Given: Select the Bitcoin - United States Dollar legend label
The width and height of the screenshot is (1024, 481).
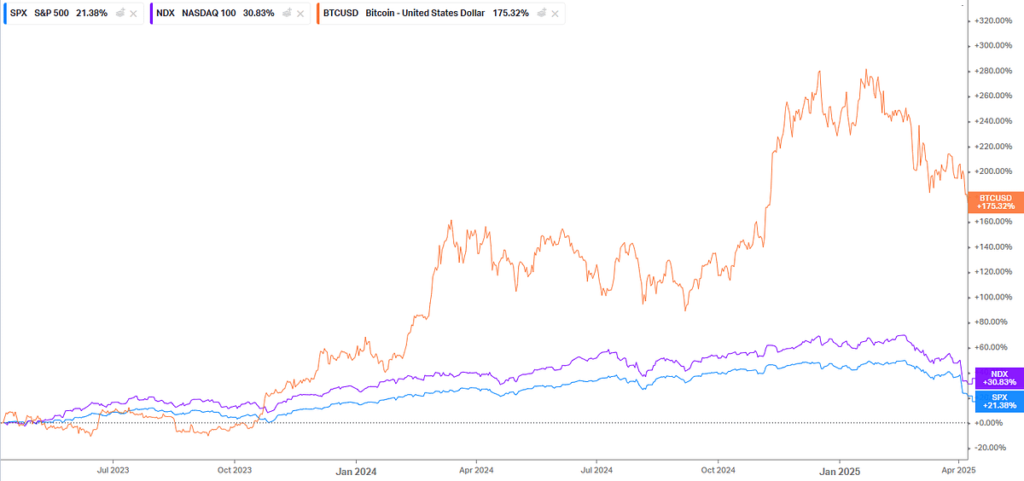Looking at the screenshot, I should click(420, 14).
